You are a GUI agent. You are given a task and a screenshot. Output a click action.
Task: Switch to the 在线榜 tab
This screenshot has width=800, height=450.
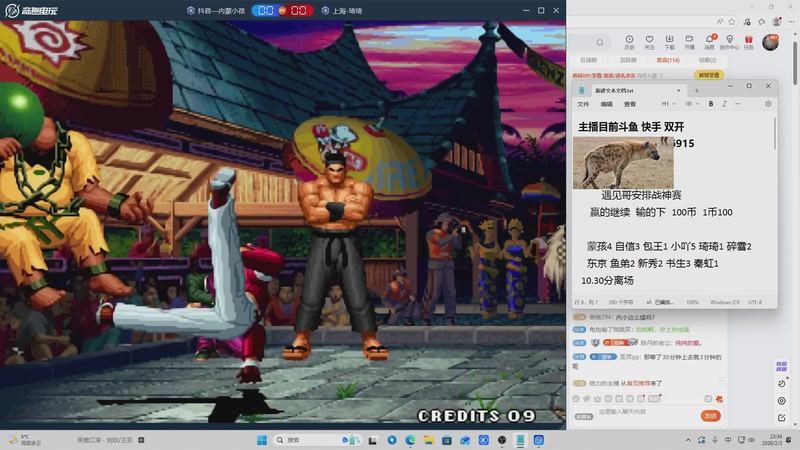click(588, 60)
